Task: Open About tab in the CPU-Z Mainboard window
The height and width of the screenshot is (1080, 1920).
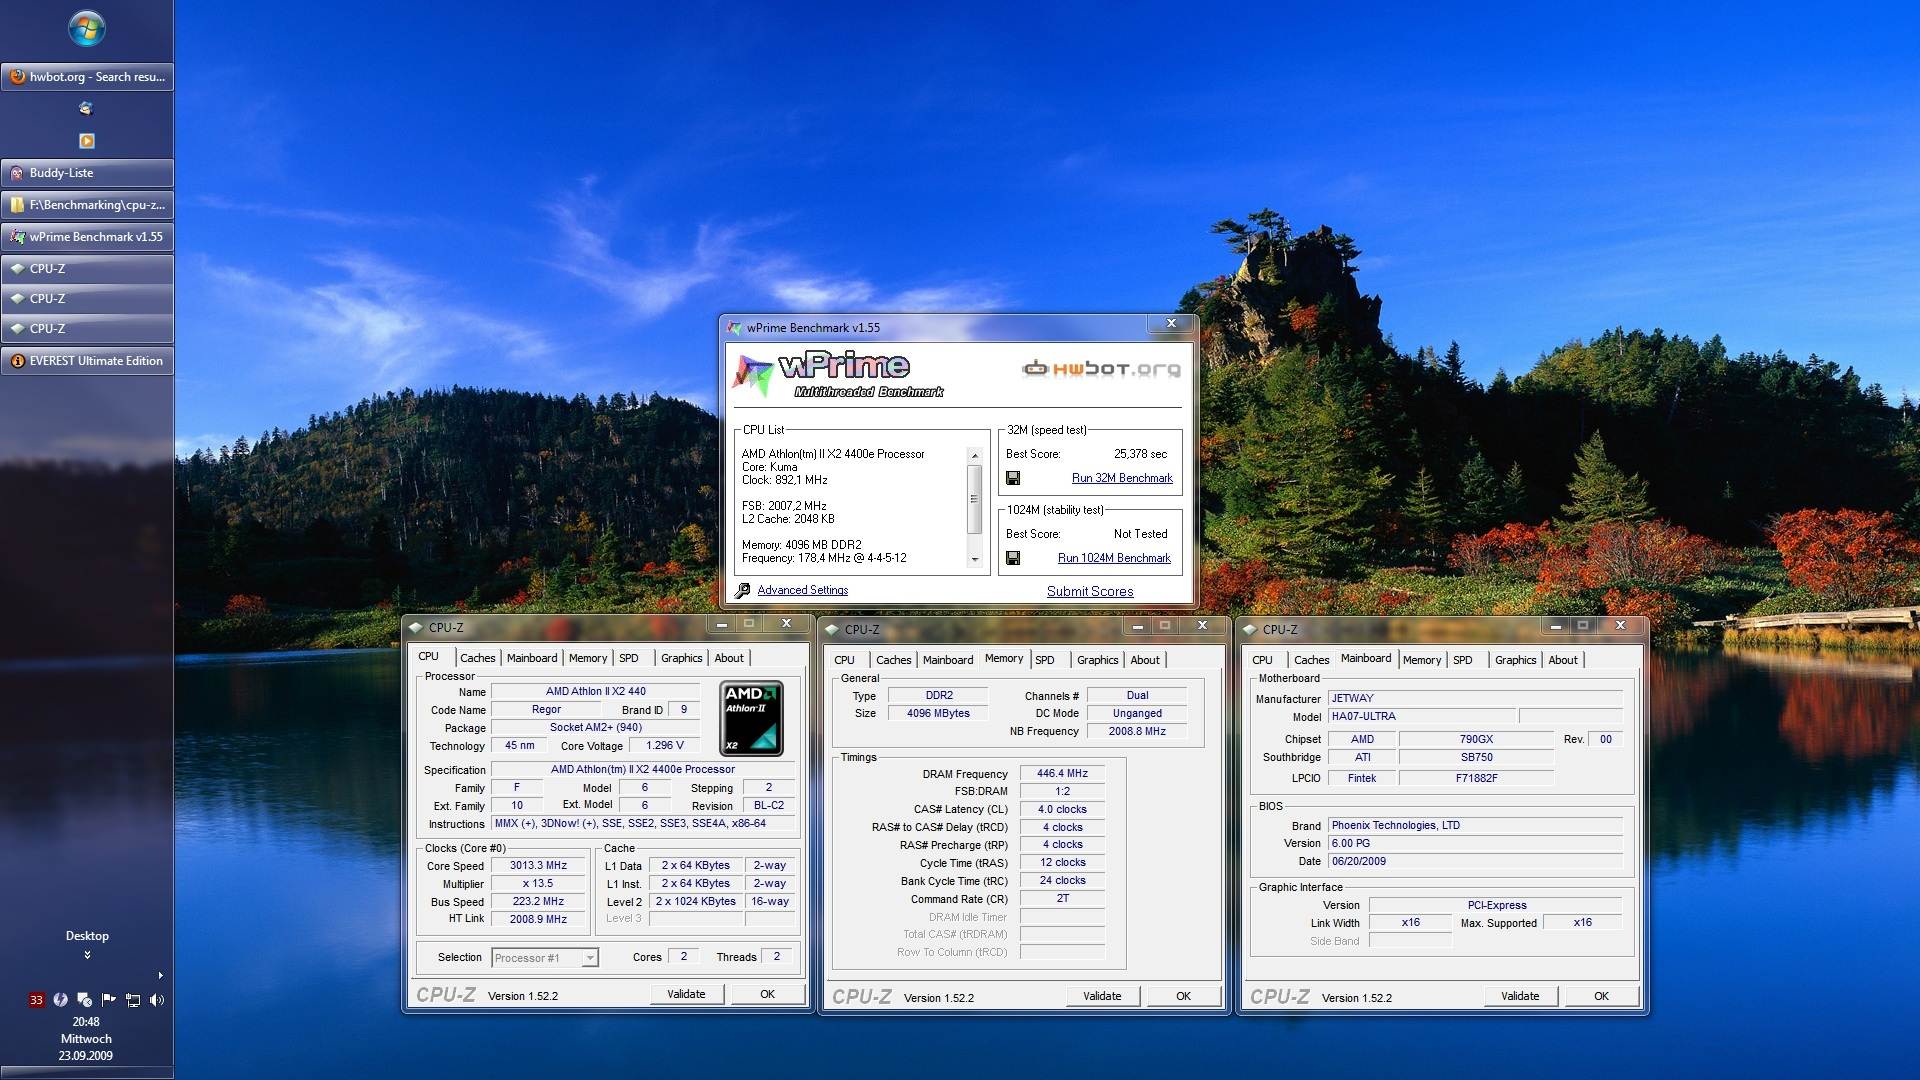Action: coord(1563,660)
